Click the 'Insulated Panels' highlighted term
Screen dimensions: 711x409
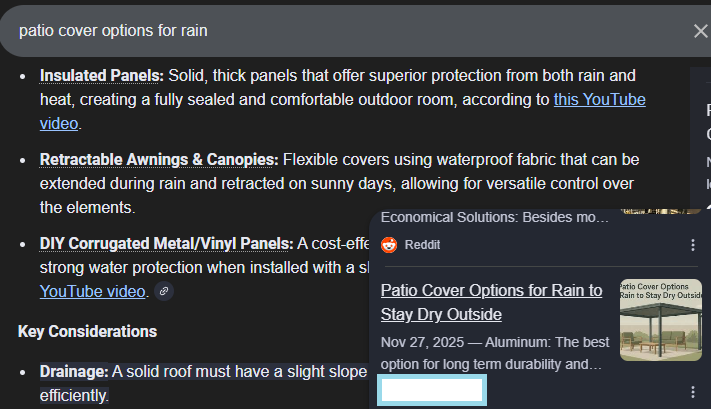[101, 75]
